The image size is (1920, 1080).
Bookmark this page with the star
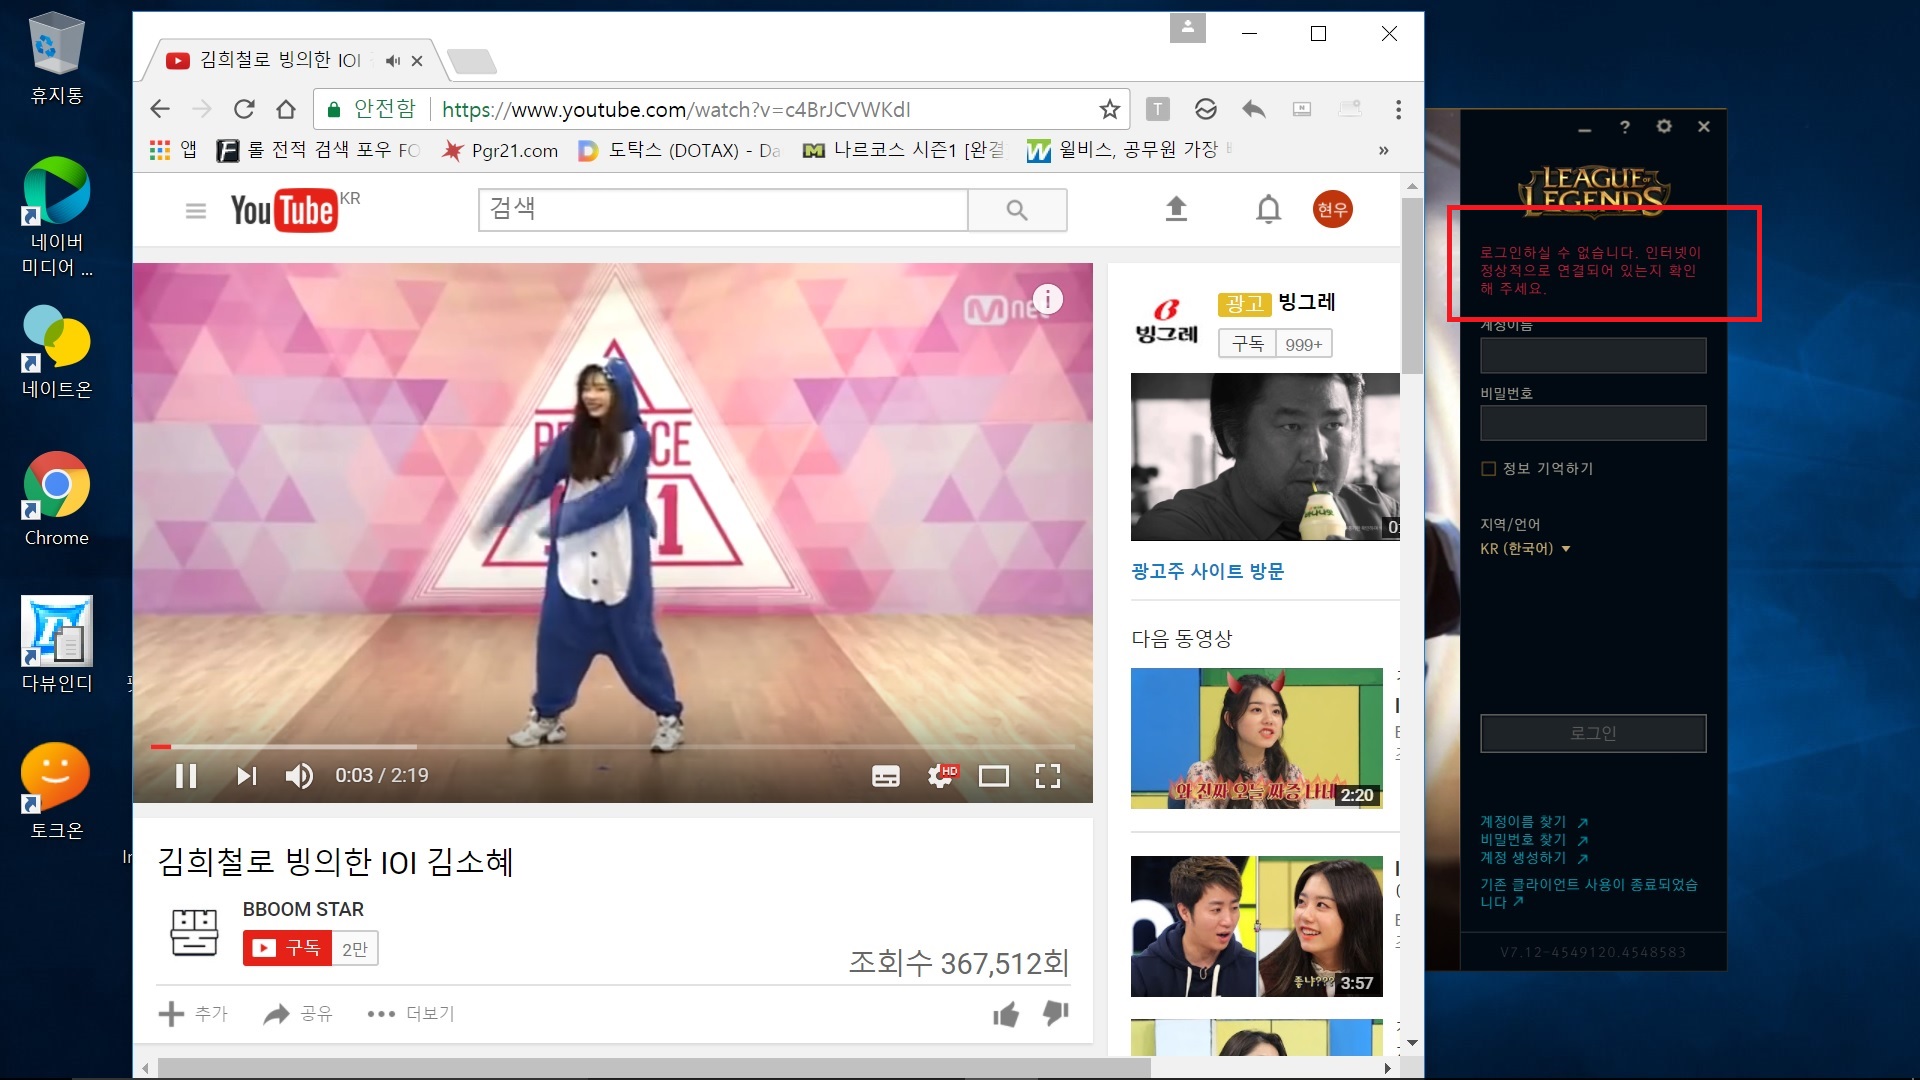[x=1109, y=109]
